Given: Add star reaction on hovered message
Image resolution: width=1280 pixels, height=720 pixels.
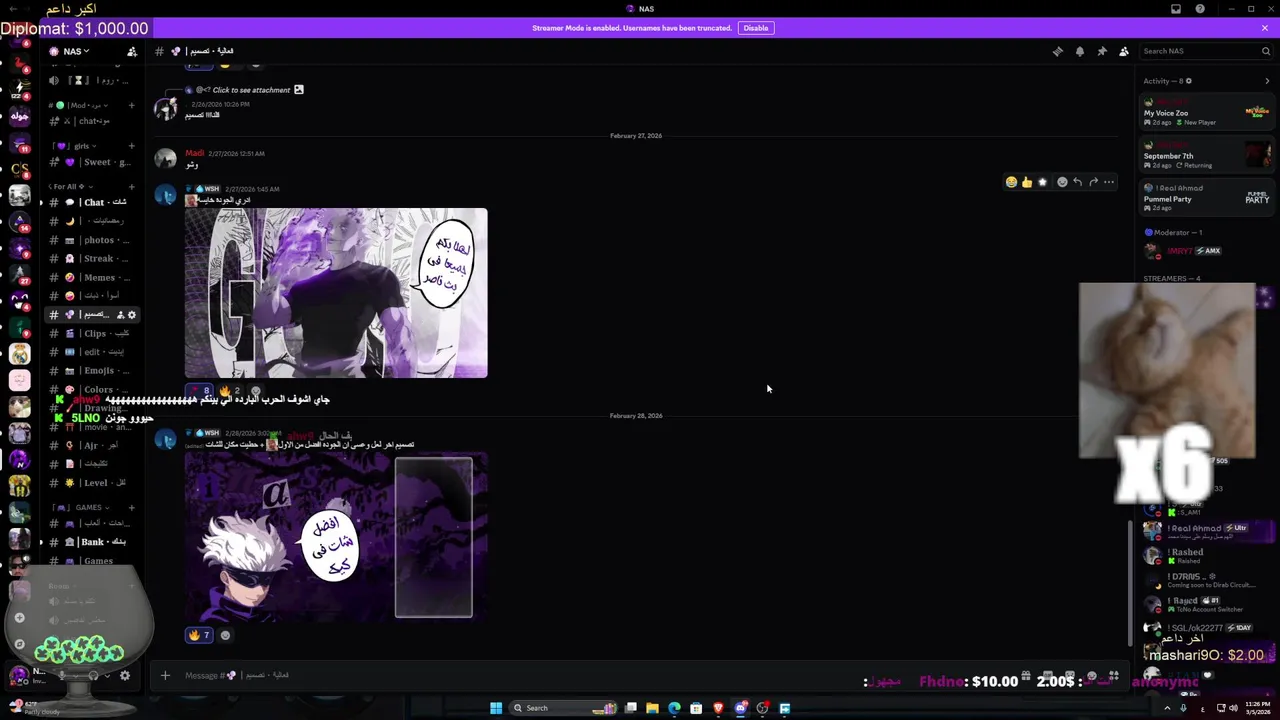Looking at the screenshot, I should pos(1043,182).
